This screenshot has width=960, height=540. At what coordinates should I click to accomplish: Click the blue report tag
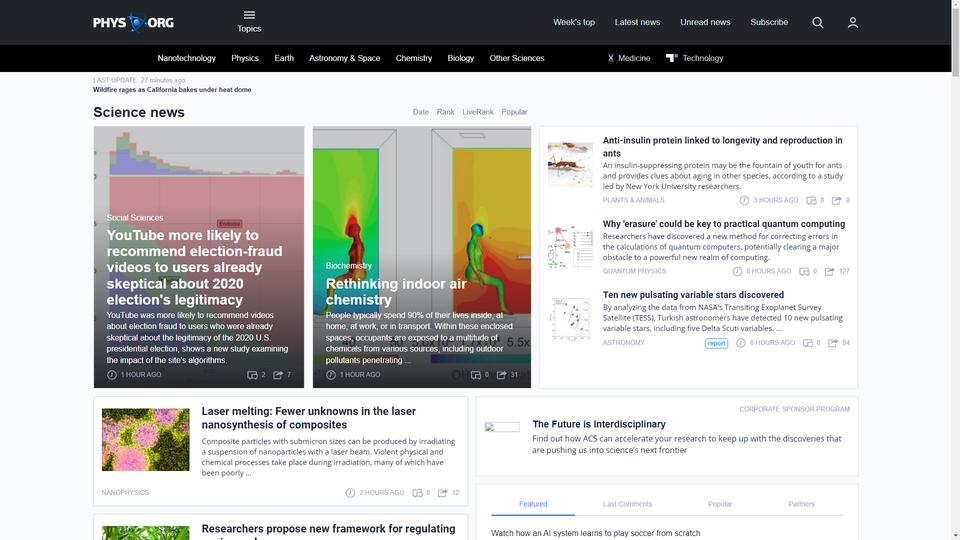click(716, 343)
